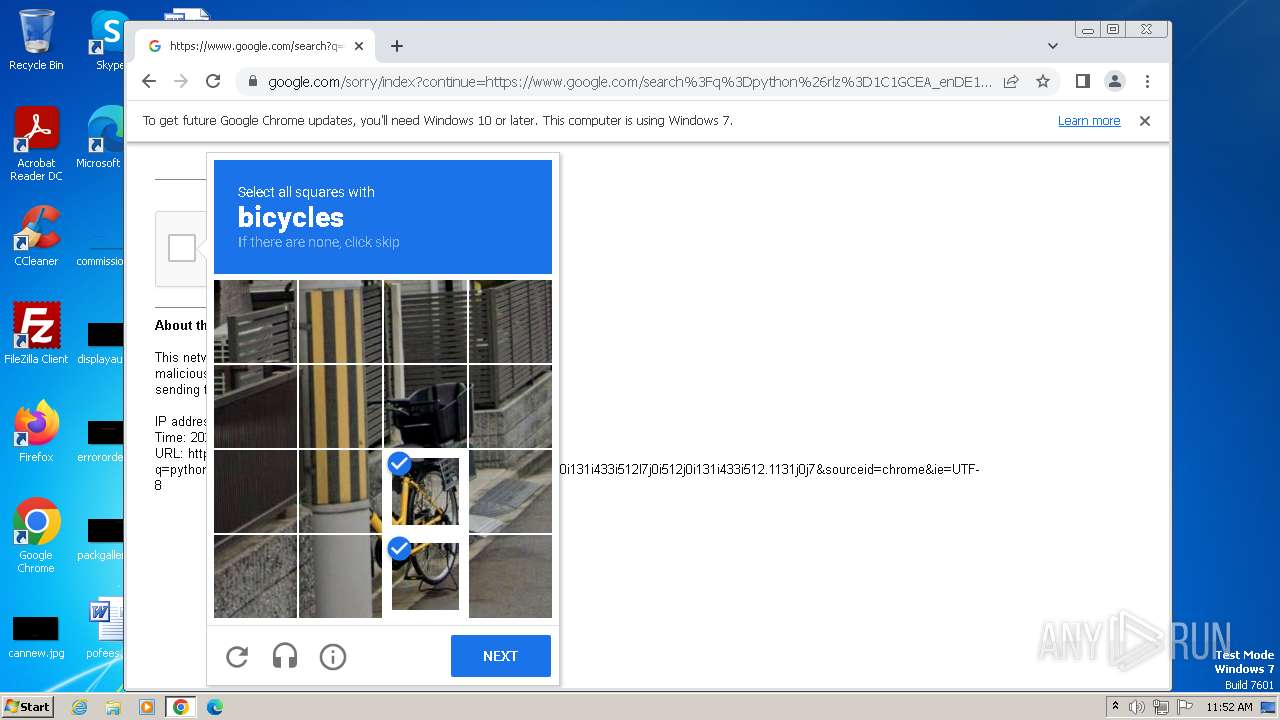The width and height of the screenshot is (1280, 720).
Task: Tick the I'm not a robot checkbox
Action: [182, 248]
